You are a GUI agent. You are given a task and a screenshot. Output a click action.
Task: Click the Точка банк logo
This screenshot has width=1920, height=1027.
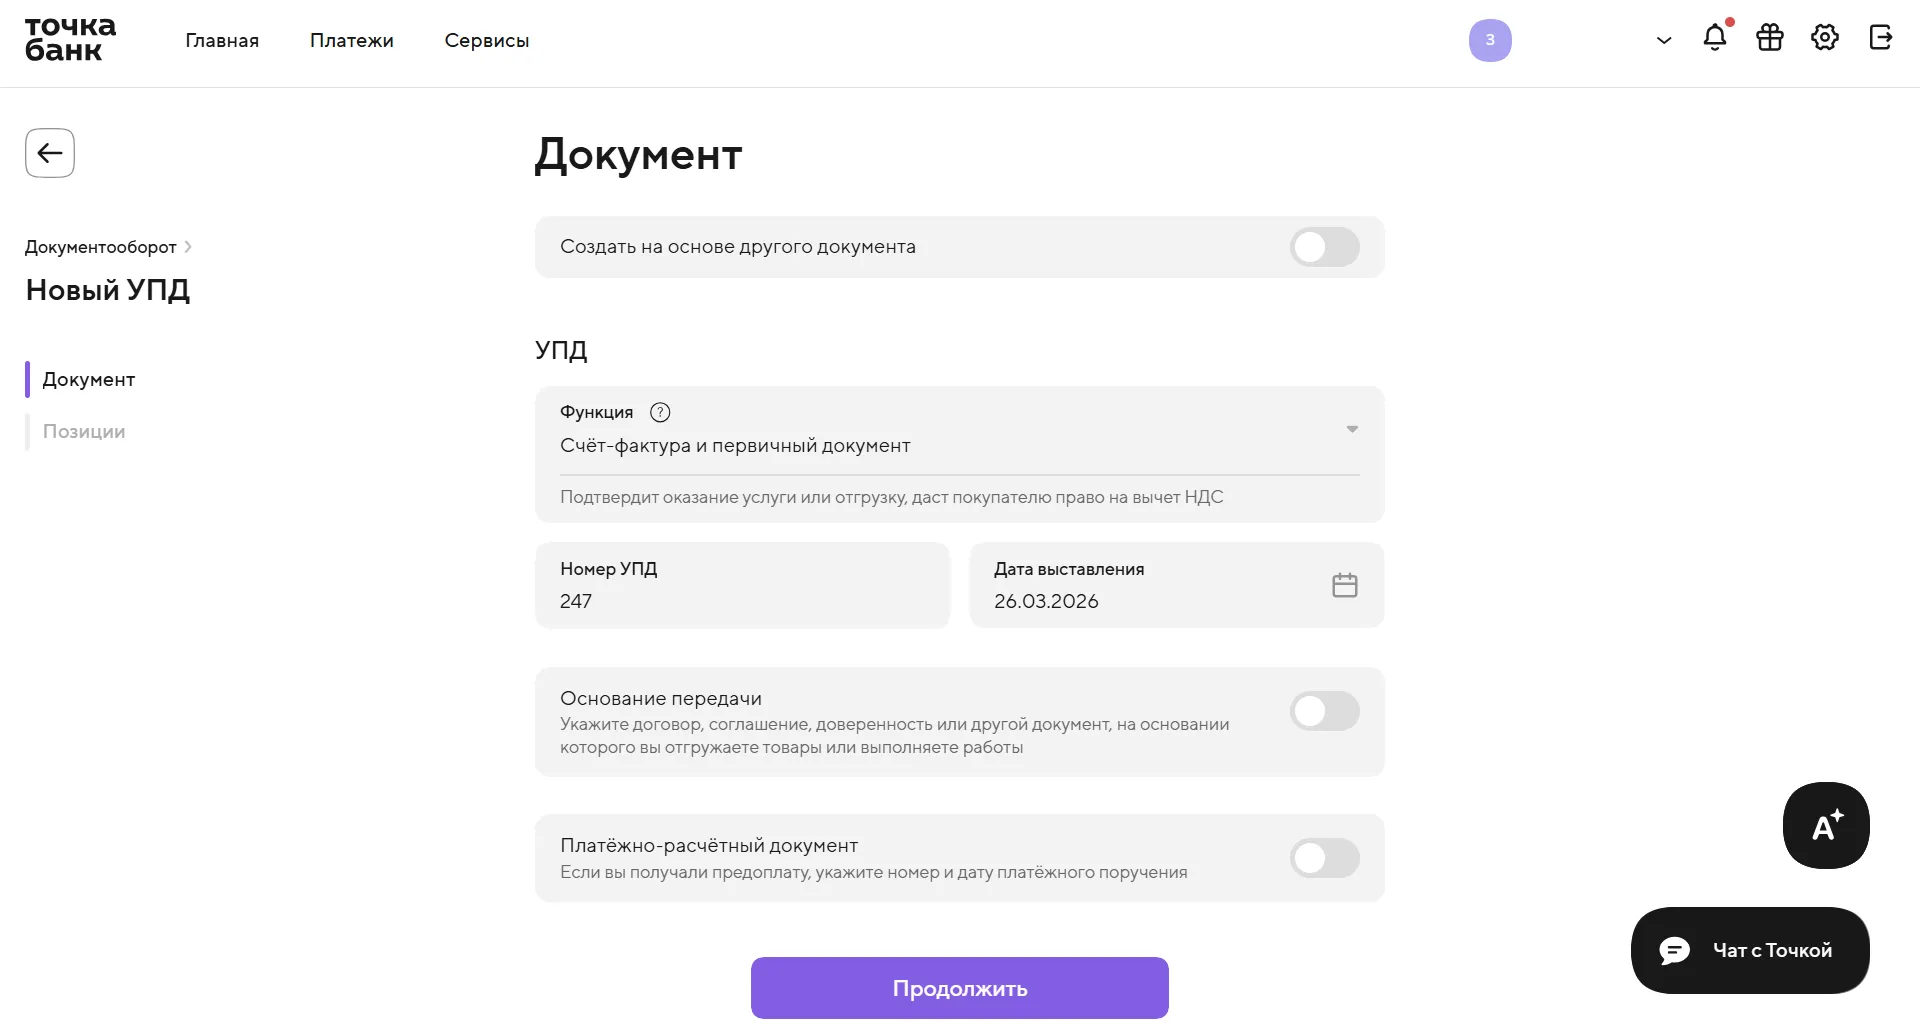tap(70, 40)
